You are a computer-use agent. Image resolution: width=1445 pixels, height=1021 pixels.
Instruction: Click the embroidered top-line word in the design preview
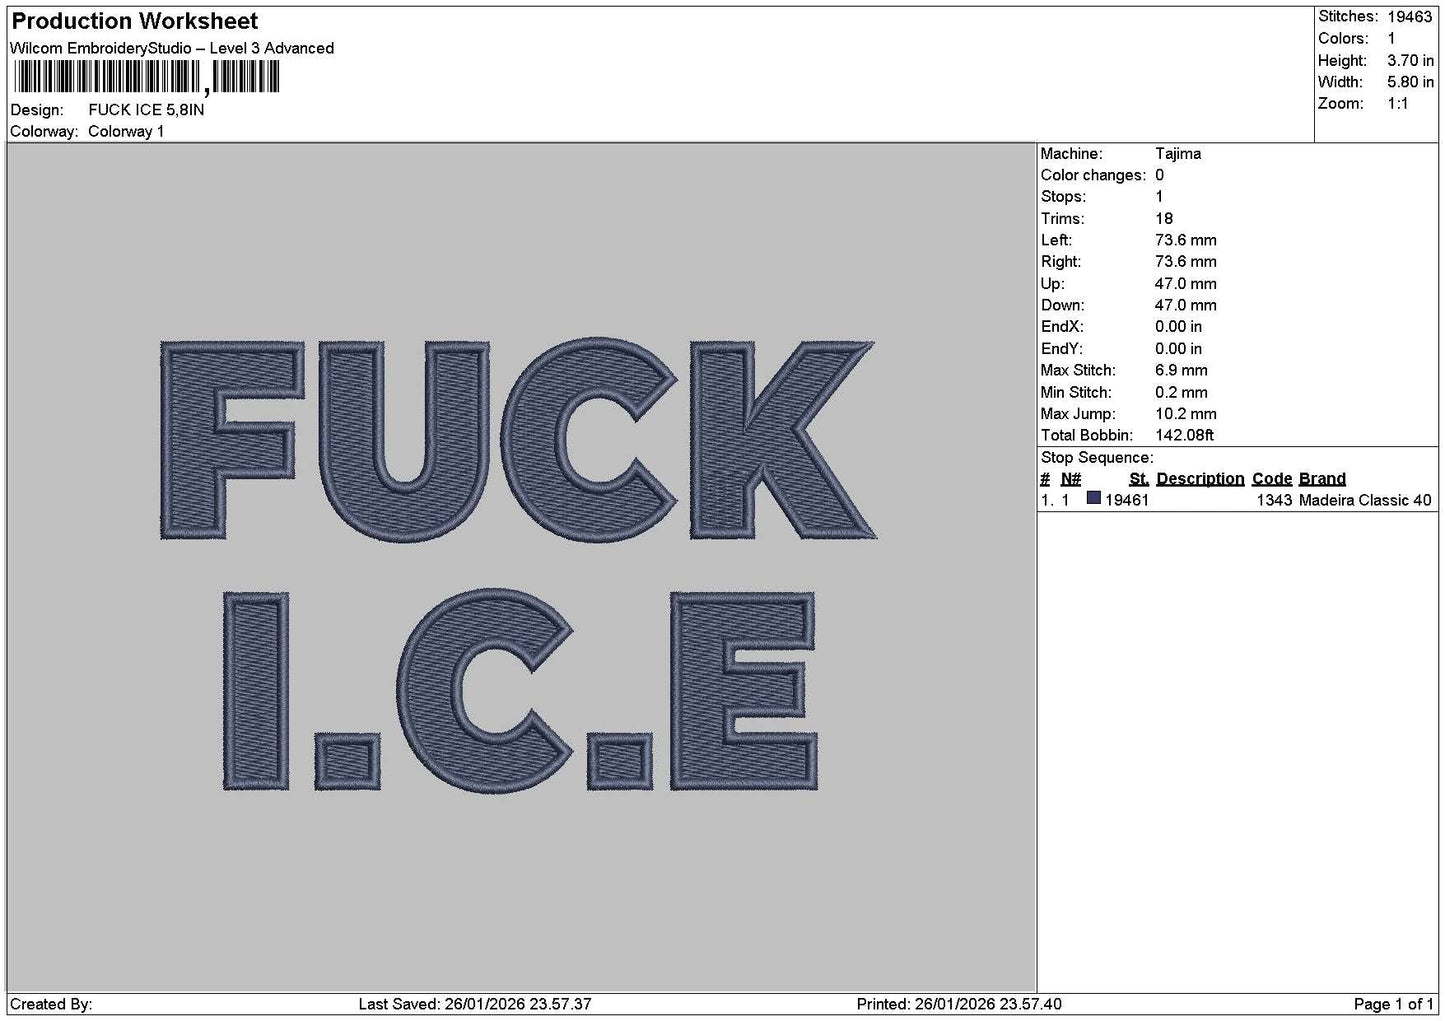pos(518,440)
